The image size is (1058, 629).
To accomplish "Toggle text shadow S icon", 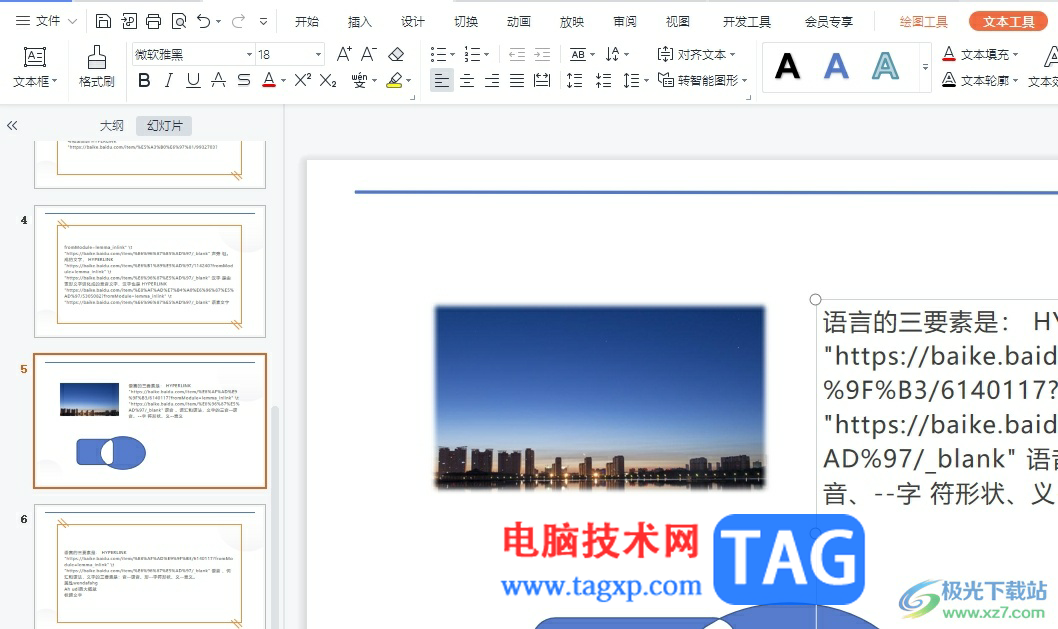I will pos(244,80).
